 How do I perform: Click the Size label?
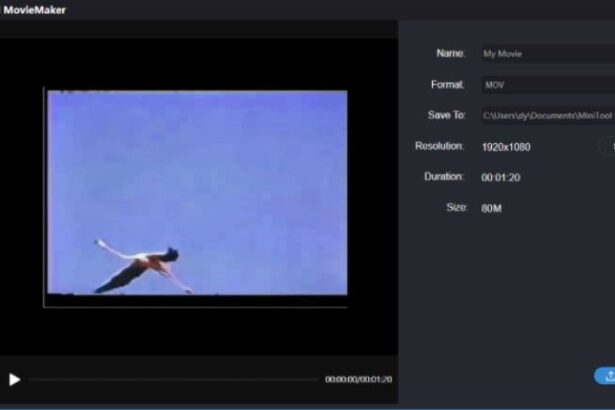point(455,208)
